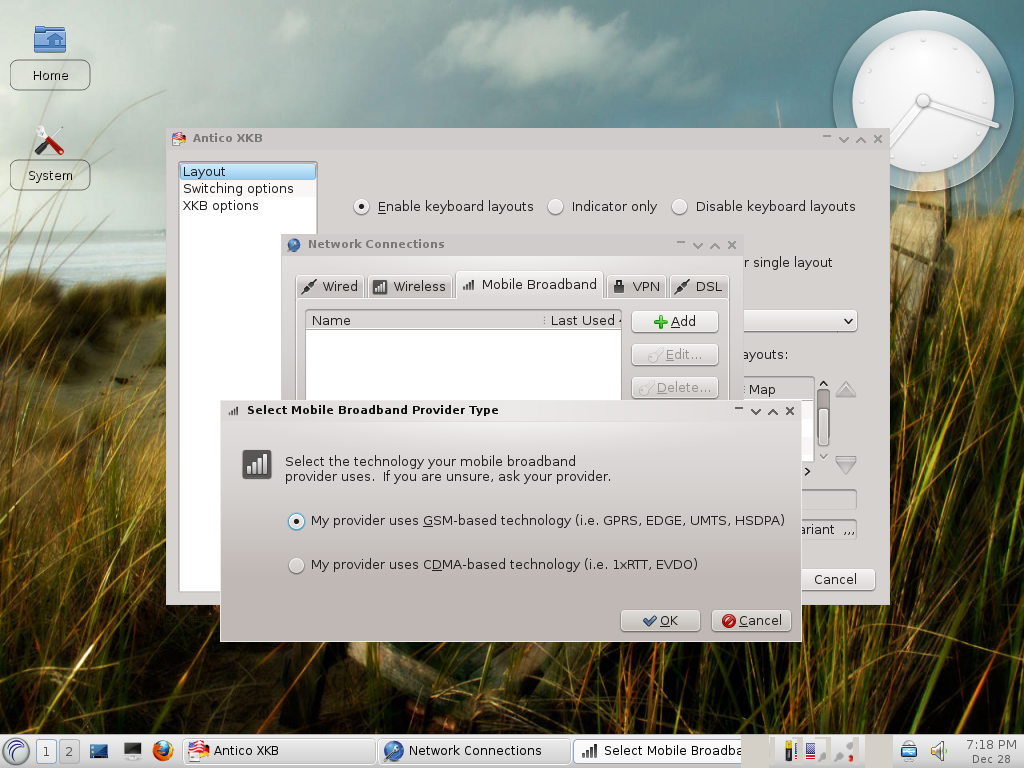
Task: Select Disable keyboard layouts option
Action: pyautogui.click(x=679, y=207)
